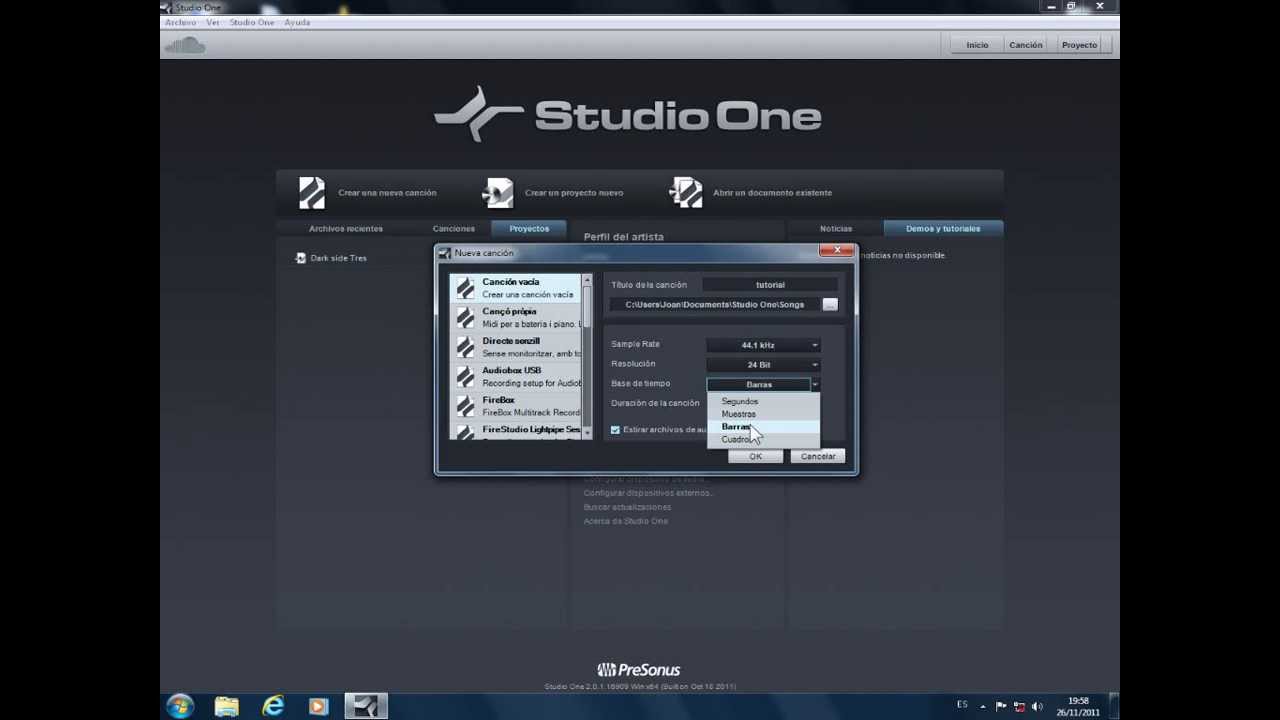Viewport: 1280px width, 720px height.
Task: Open the Studio One menu
Action: click(252, 22)
